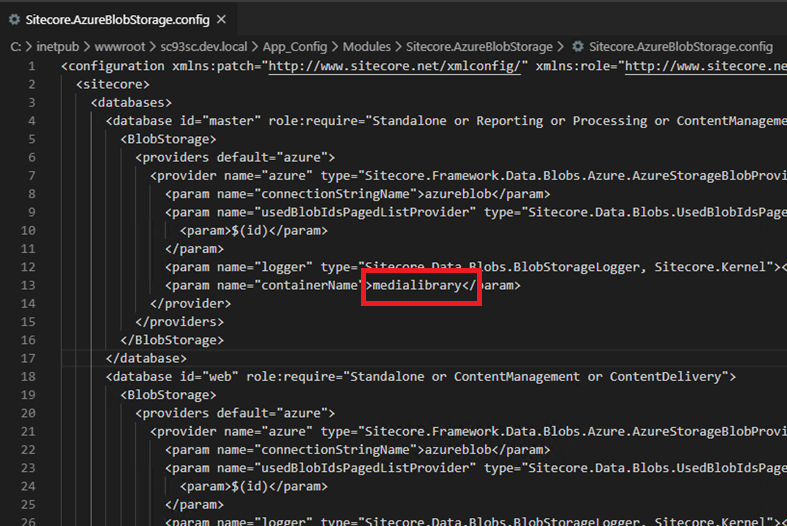Click the <BlobStorage> tag on line 5
The width and height of the screenshot is (787, 526).
click(x=168, y=139)
